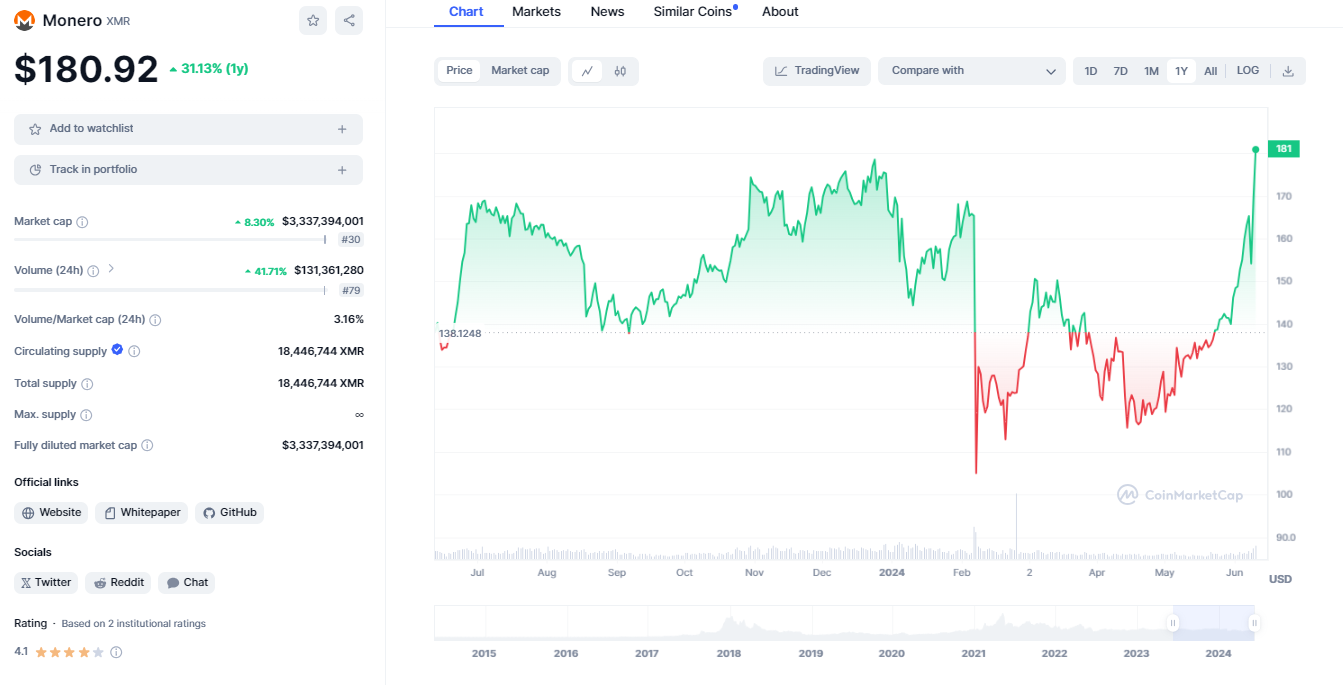Click the left range slider handle
Viewport: 1343px width, 685px height.
point(1173,623)
